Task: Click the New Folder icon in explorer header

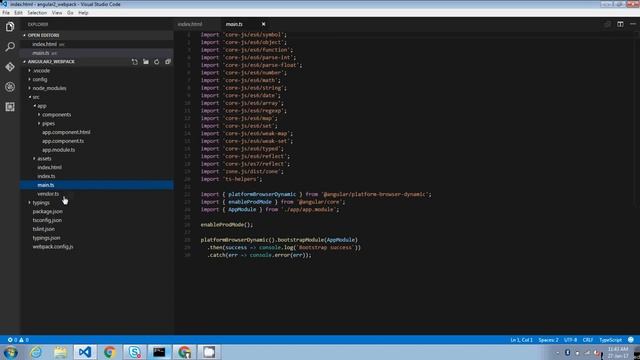Action: (x=146, y=62)
